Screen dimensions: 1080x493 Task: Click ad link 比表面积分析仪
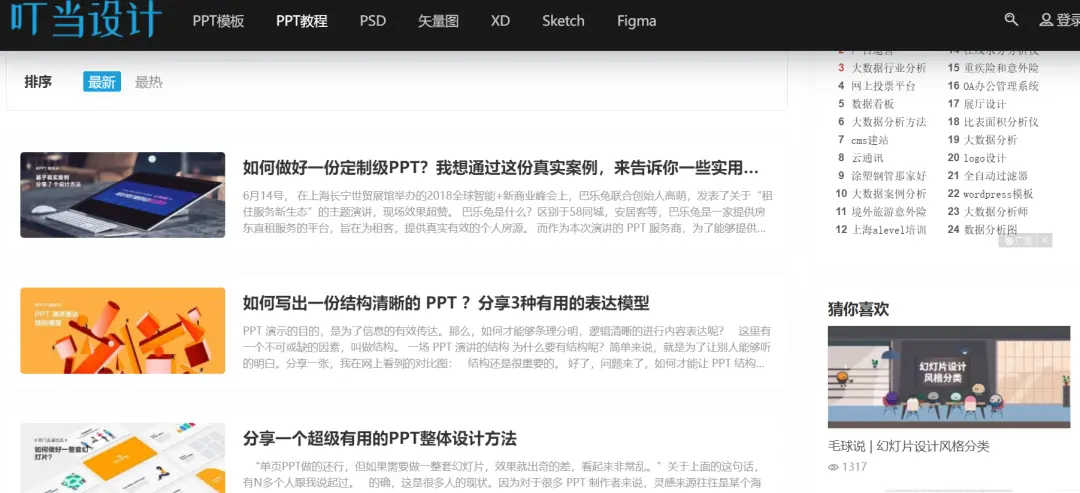click(x=1001, y=122)
